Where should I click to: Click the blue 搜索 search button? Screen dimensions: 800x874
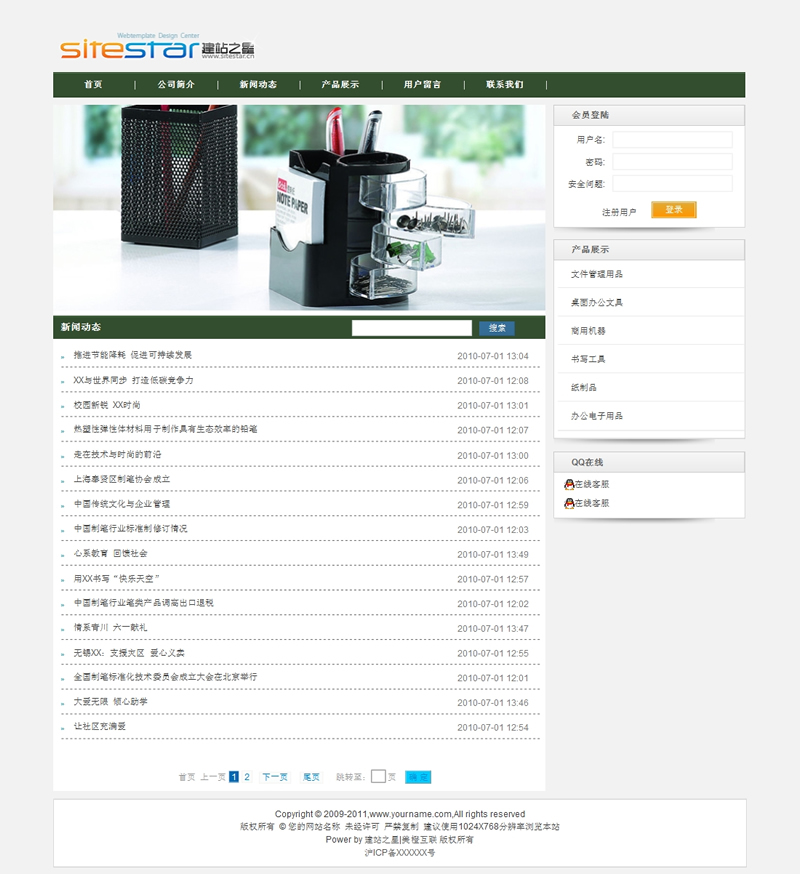497,328
